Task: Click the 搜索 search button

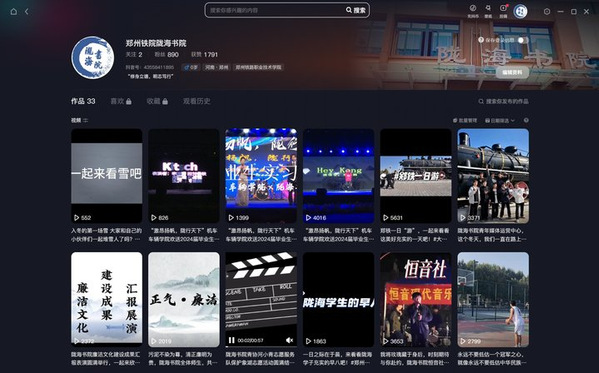Action: click(x=356, y=10)
